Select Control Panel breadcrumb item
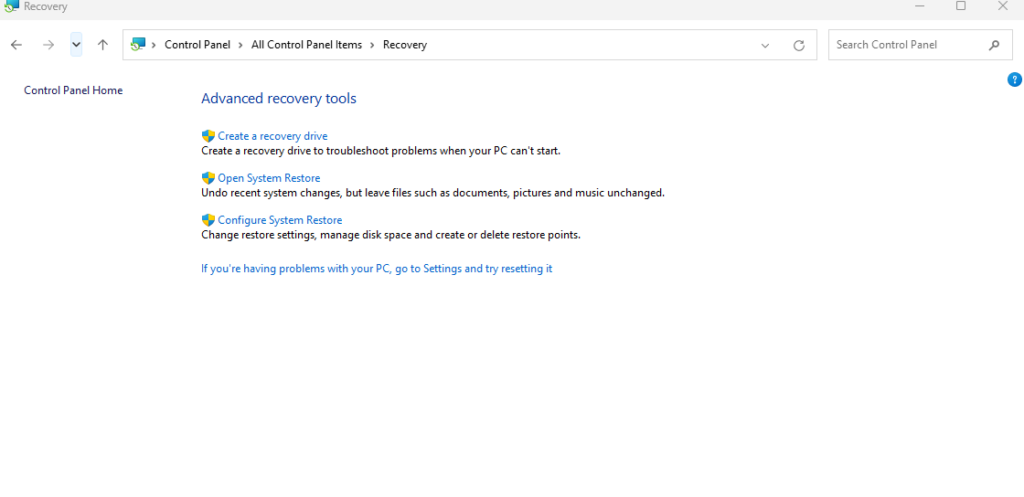The height and width of the screenshot is (497, 1024). 197,45
